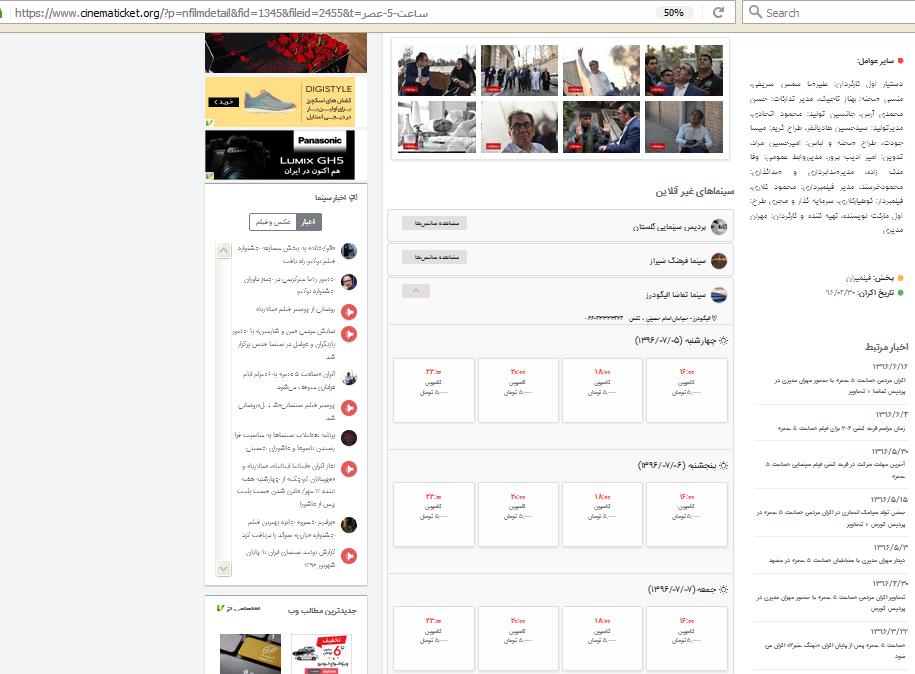Expand showtimes for Cinema Farhang Shiraz via مشاهده سانس‌ها
The height and width of the screenshot is (674, 915).
click(434, 257)
